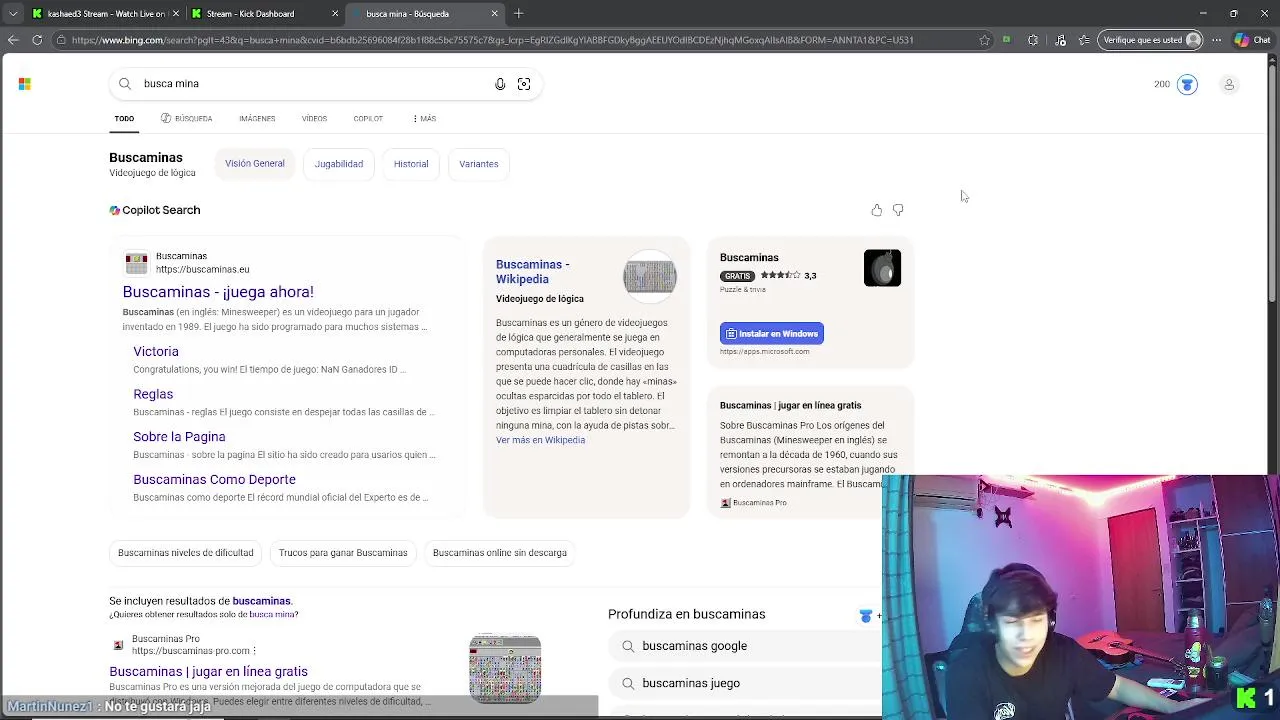Viewport: 1280px width, 720px height.
Task: Select the Visión General chip
Action: coord(255,164)
